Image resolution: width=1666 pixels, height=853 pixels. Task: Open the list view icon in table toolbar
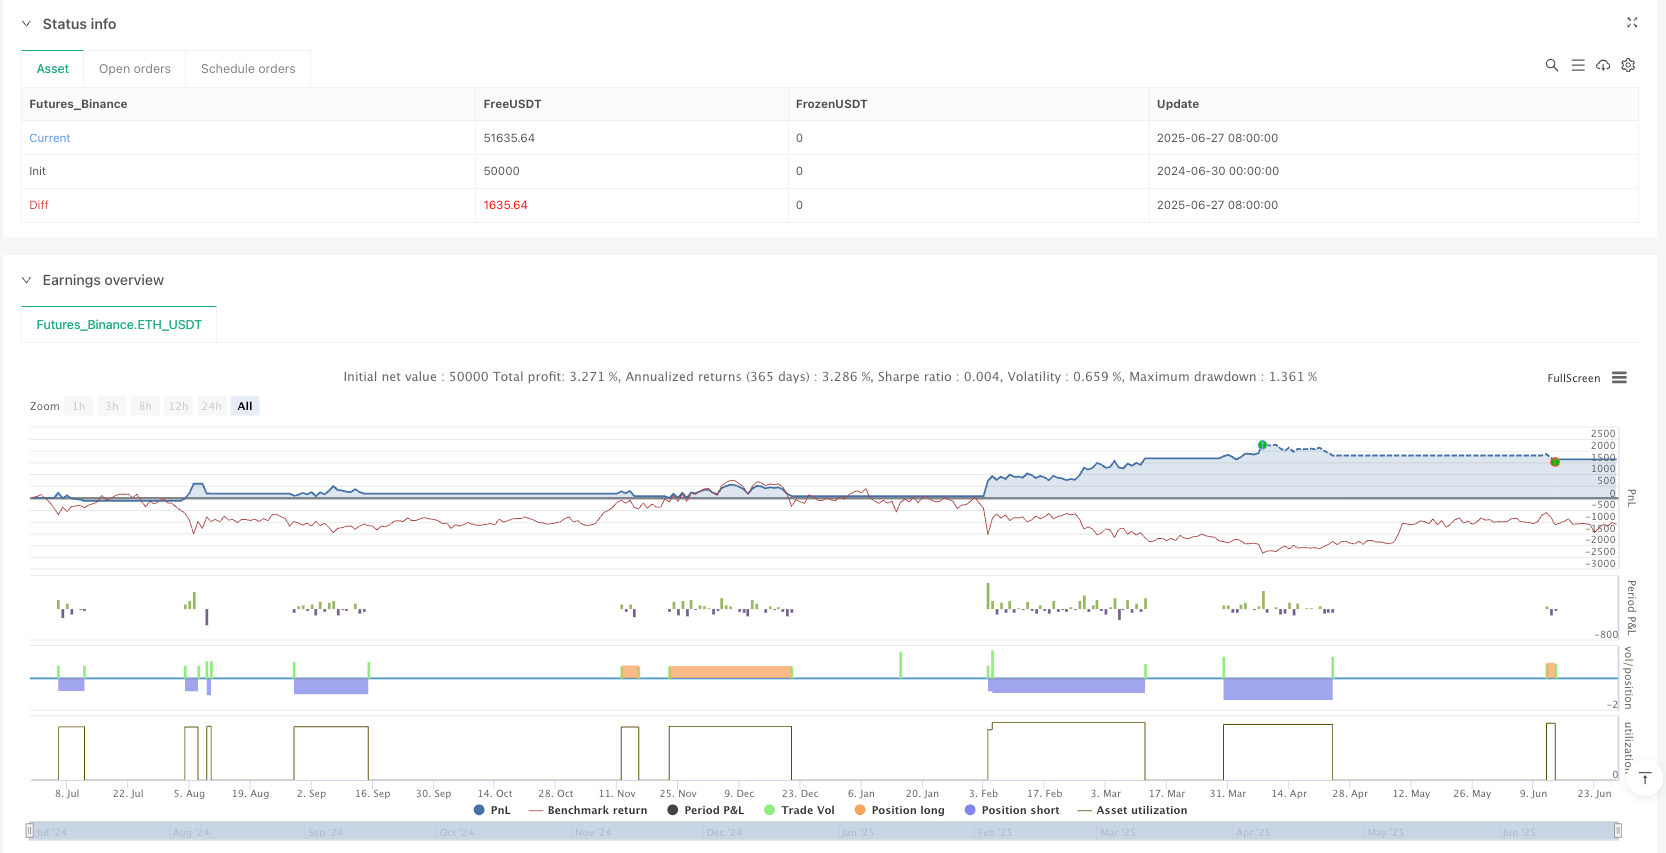(1577, 65)
